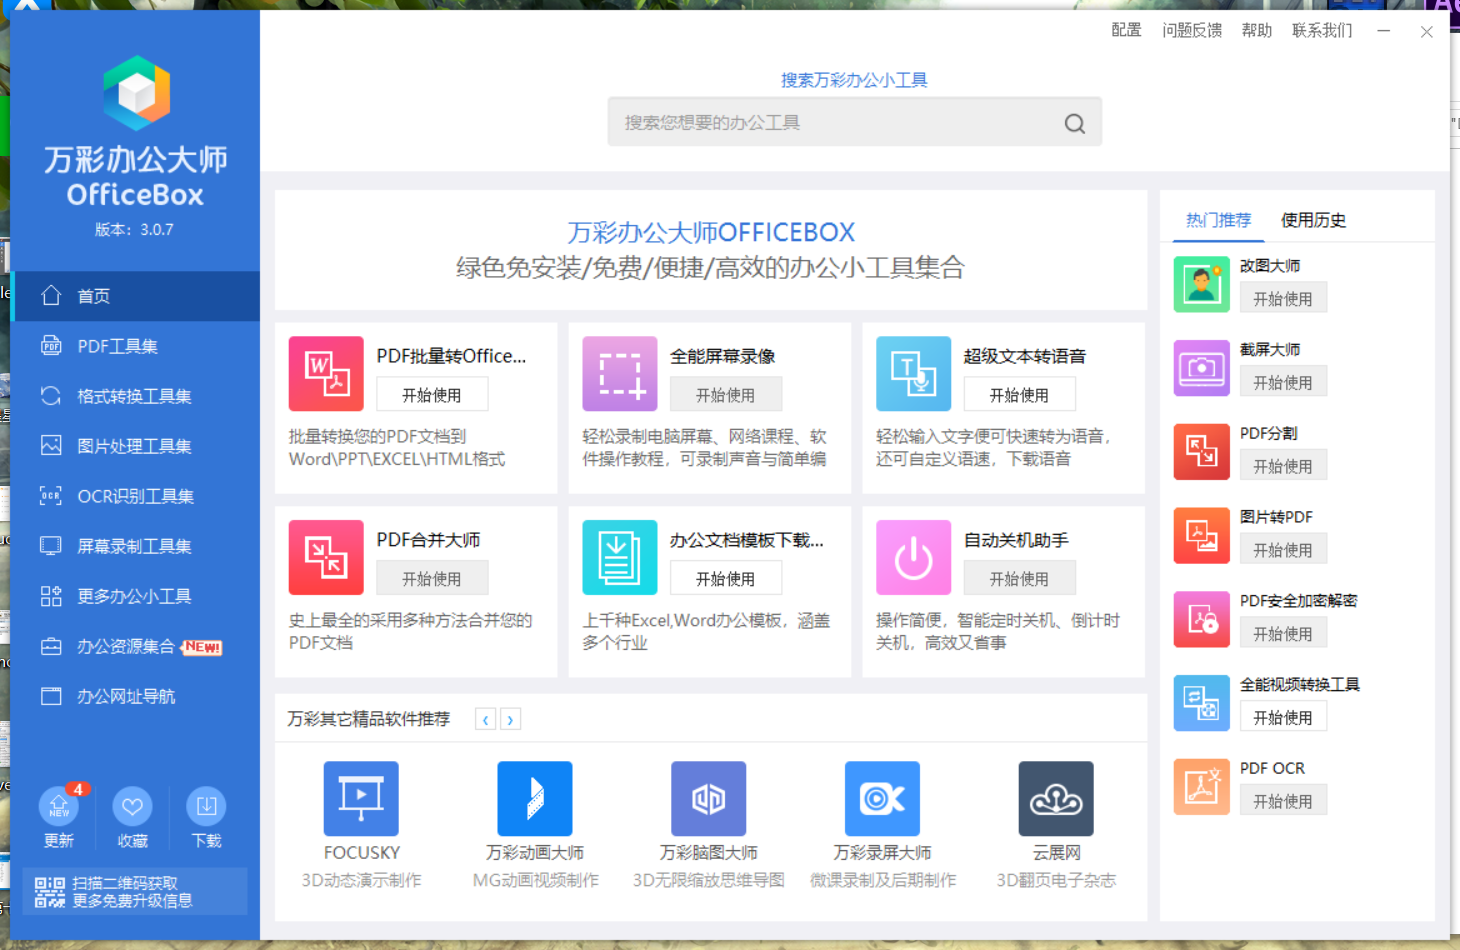Click the PDF分割 icon

point(1202,452)
